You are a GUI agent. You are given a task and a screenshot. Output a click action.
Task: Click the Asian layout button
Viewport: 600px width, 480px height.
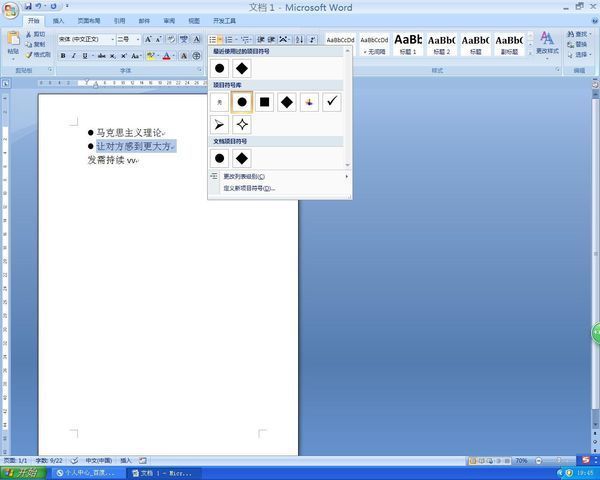click(x=283, y=39)
